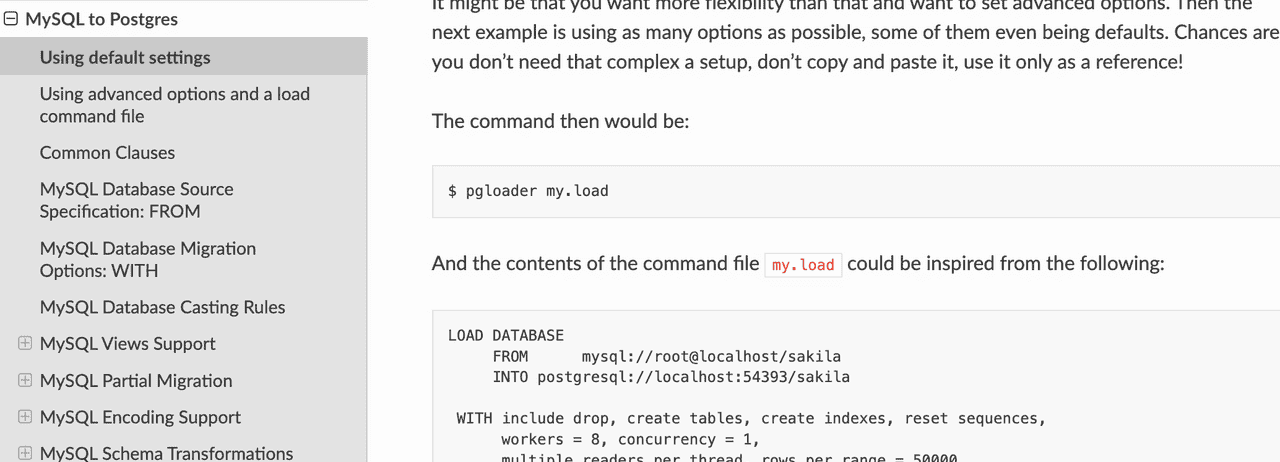Expand MySQL Partial Migration plus icon
1280x462 pixels.
pyautogui.click(x=25, y=381)
